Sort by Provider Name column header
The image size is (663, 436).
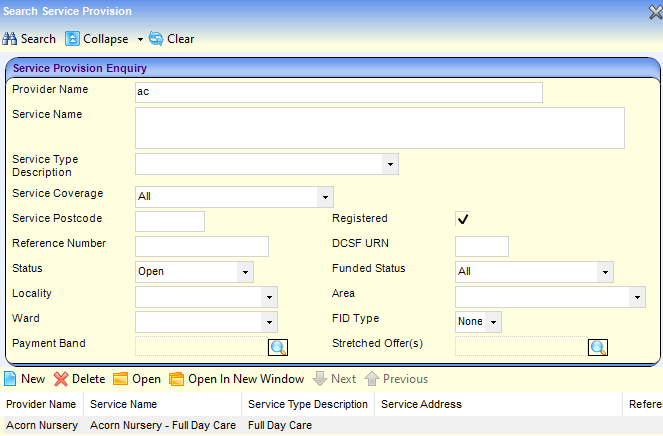coord(41,404)
